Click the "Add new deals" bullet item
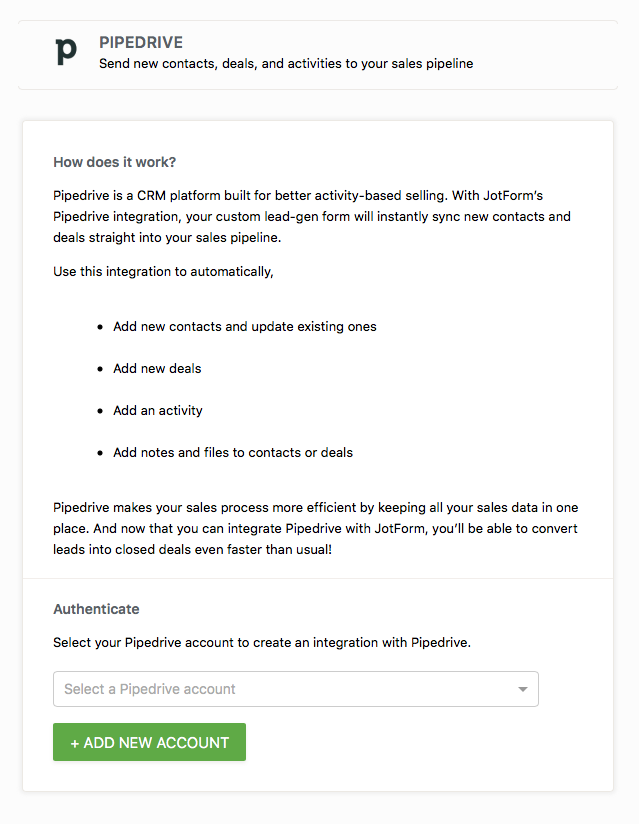 coord(157,369)
